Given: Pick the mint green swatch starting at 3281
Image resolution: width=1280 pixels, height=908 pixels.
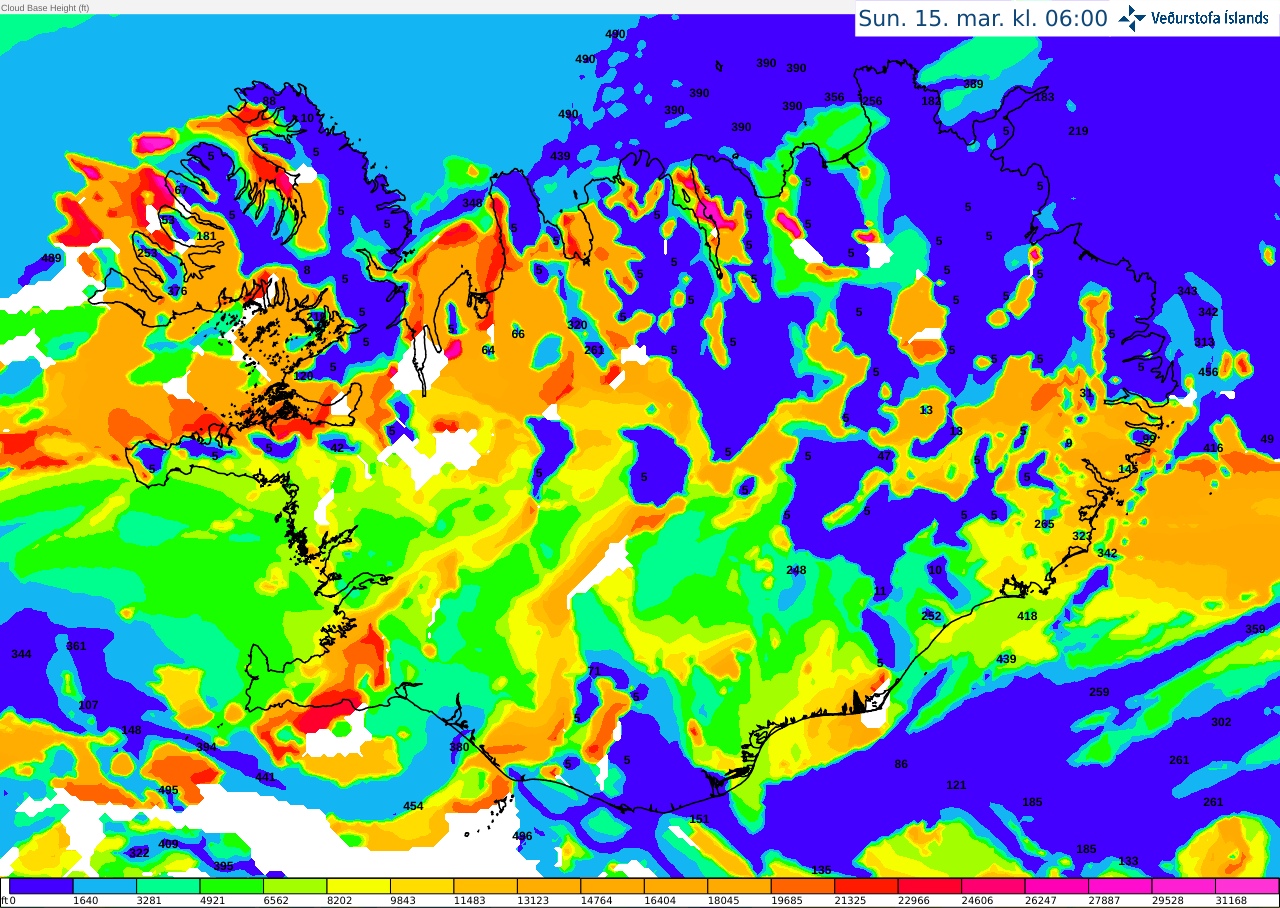Looking at the screenshot, I should pyautogui.click(x=168, y=886).
